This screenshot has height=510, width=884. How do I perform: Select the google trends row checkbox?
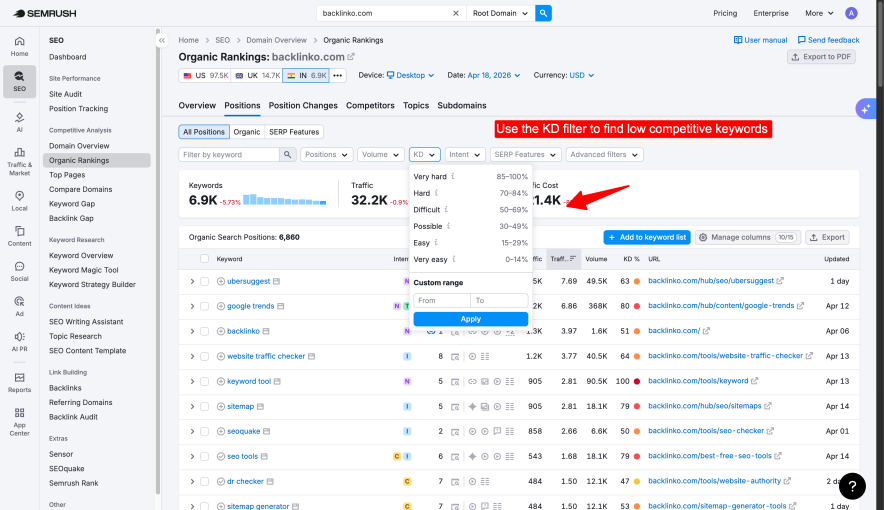(x=204, y=306)
